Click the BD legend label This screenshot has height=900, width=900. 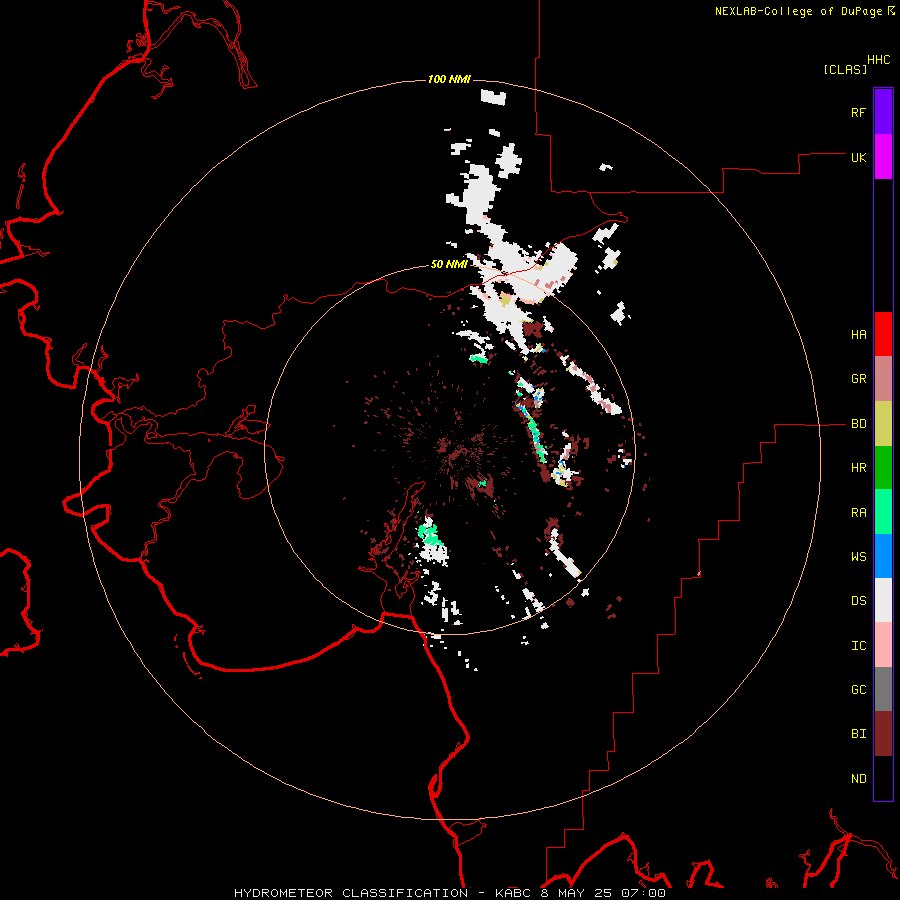[x=858, y=424]
